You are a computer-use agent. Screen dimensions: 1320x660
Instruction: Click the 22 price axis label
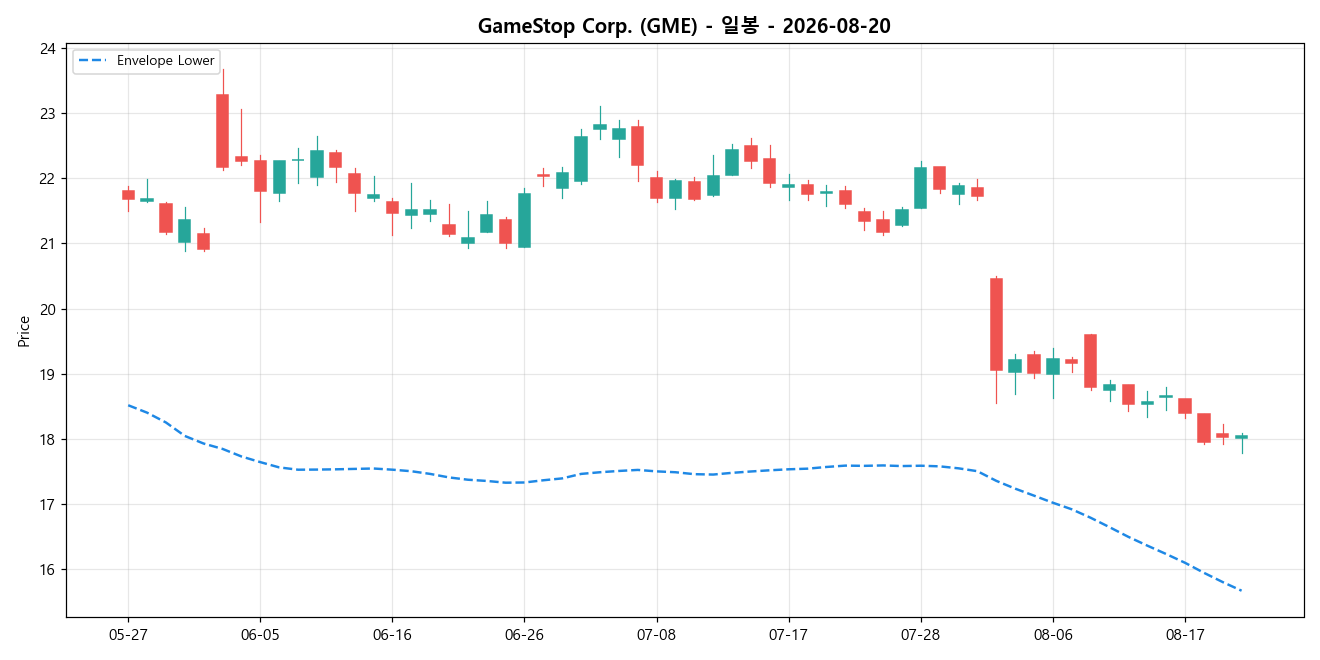pyautogui.click(x=47, y=178)
